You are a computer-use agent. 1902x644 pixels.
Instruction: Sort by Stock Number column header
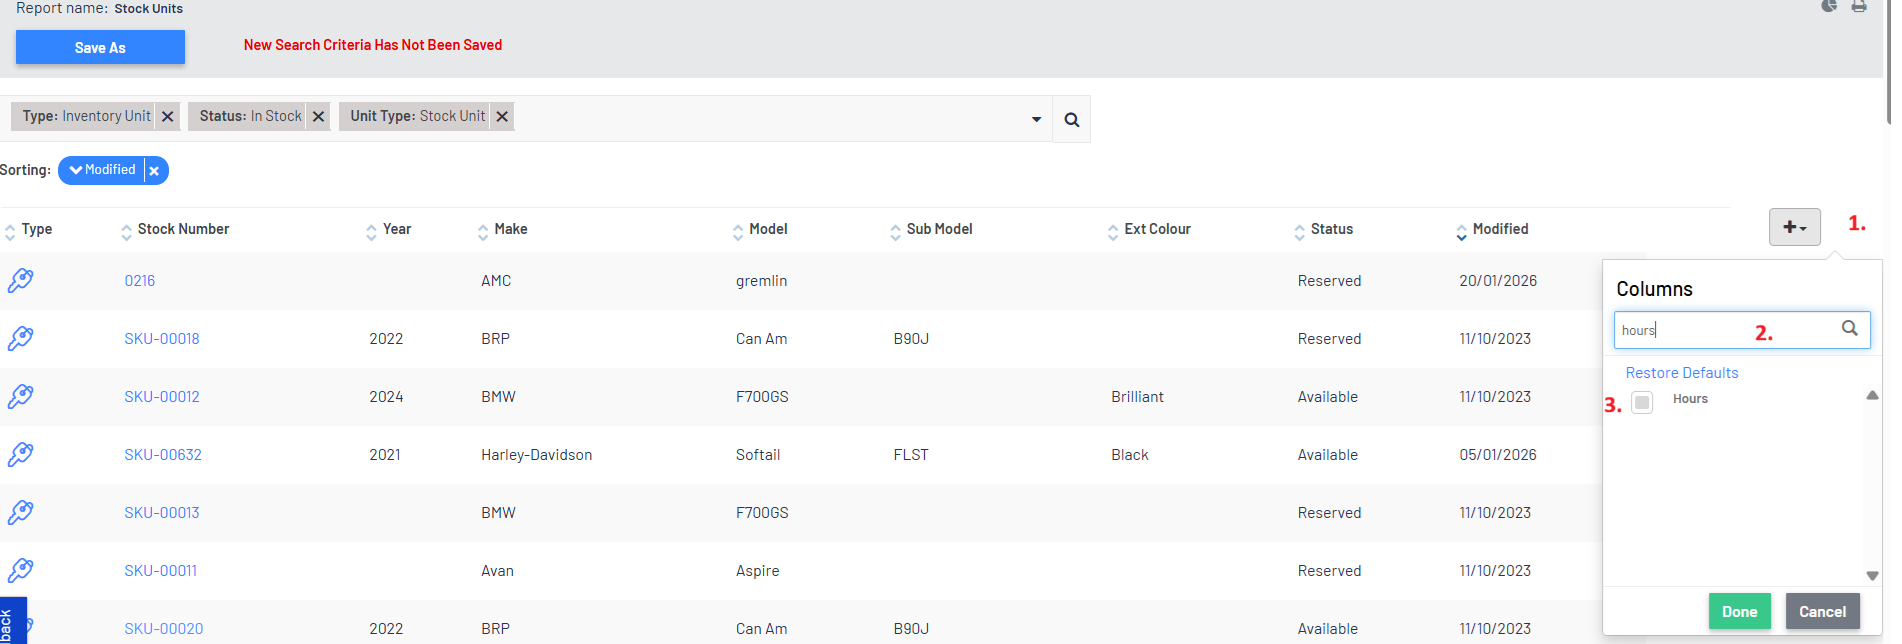click(x=182, y=229)
